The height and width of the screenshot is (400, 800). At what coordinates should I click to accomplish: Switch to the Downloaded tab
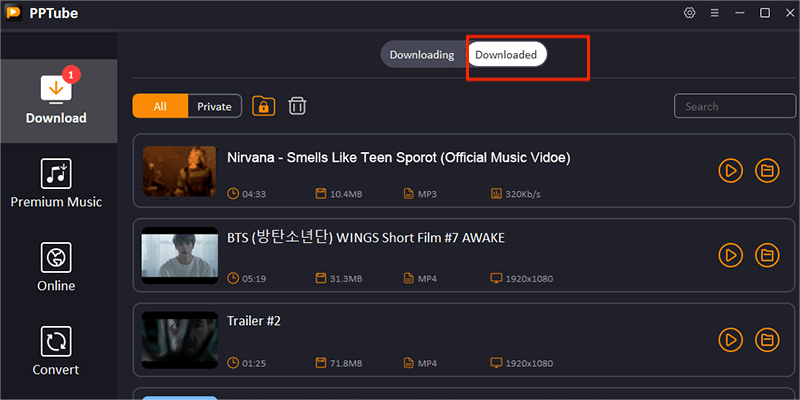pyautogui.click(x=506, y=55)
